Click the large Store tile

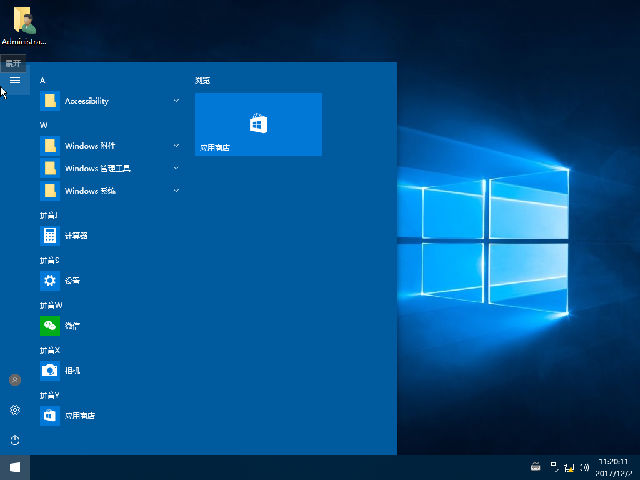click(x=258, y=124)
